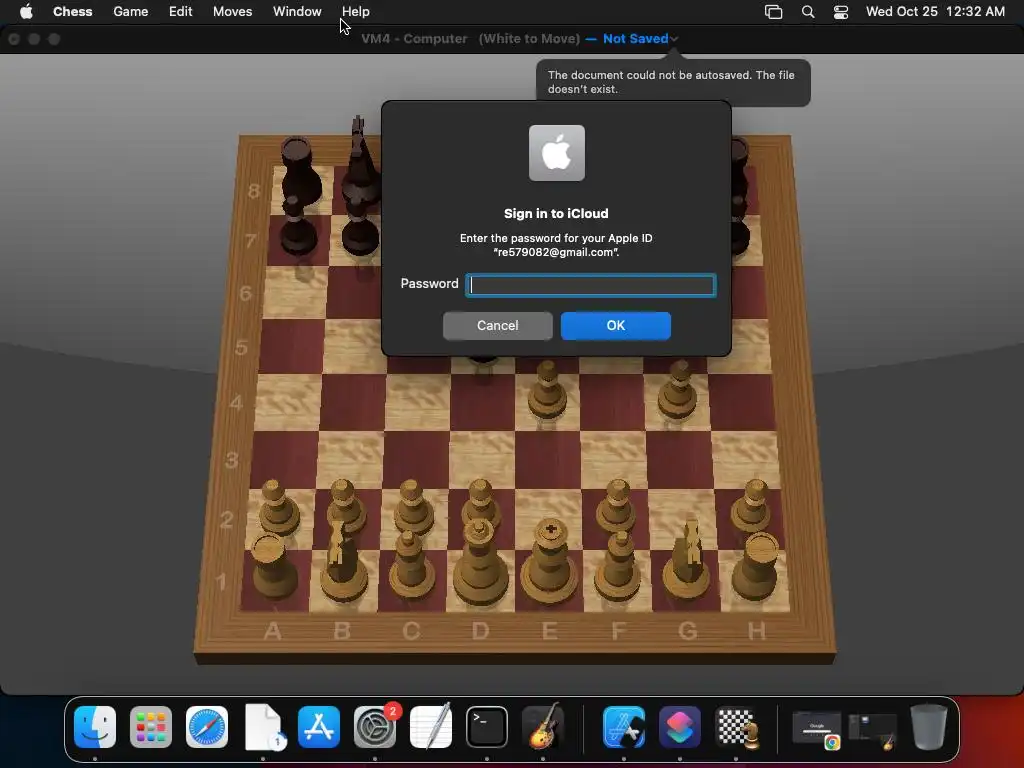1024x768 pixels.
Task: Open Trash from the Dock
Action: click(929, 727)
